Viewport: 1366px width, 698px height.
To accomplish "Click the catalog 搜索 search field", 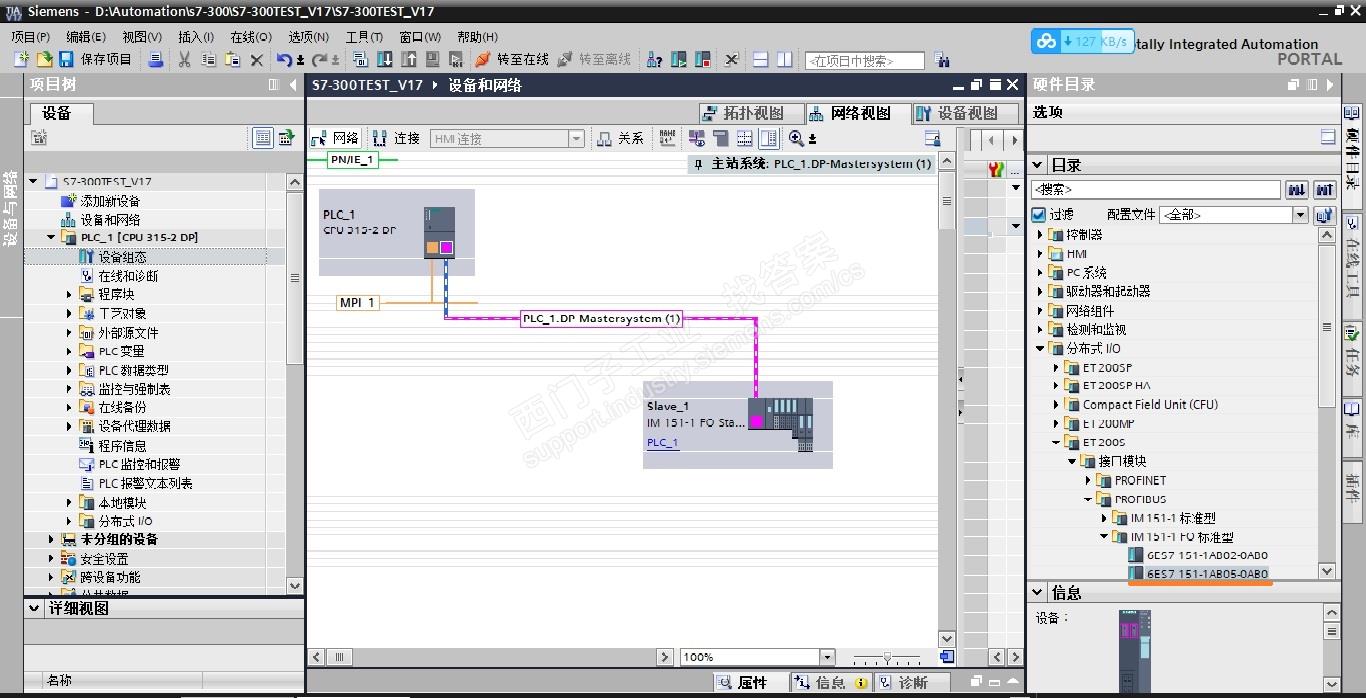I will coord(1156,189).
